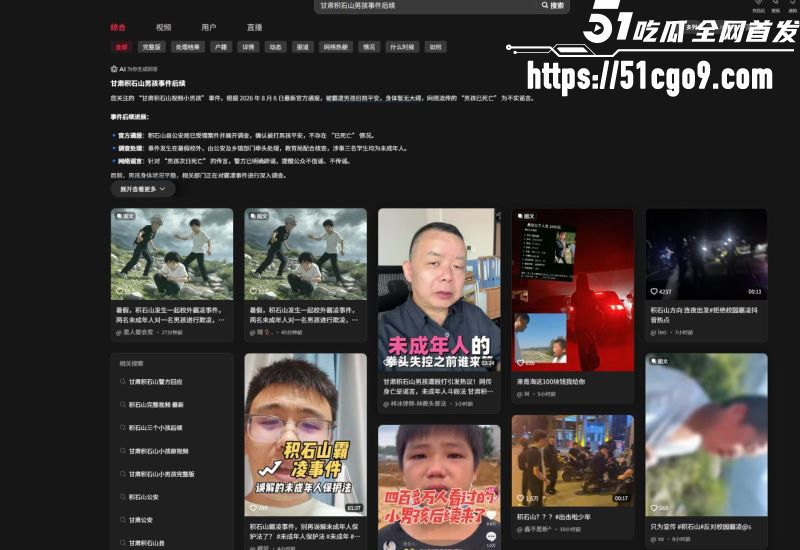Select the 什么时候 filter chip

point(402,47)
